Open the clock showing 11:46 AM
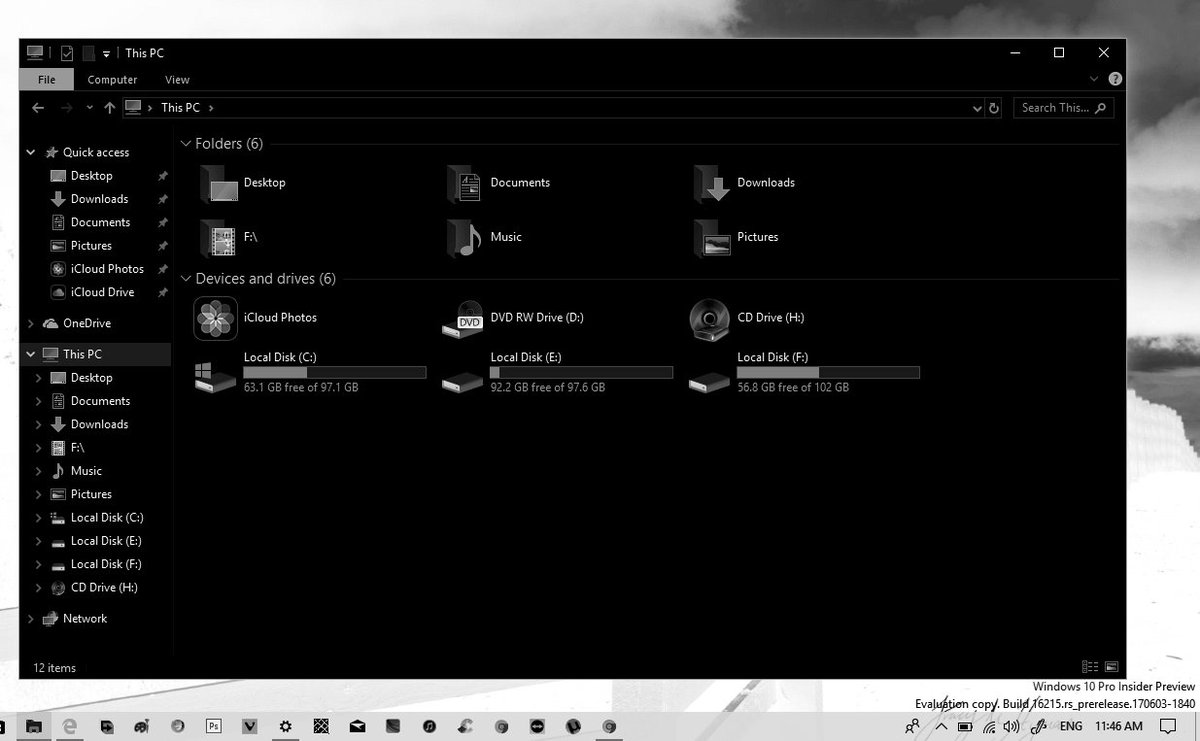This screenshot has height=741, width=1200. 1119,727
